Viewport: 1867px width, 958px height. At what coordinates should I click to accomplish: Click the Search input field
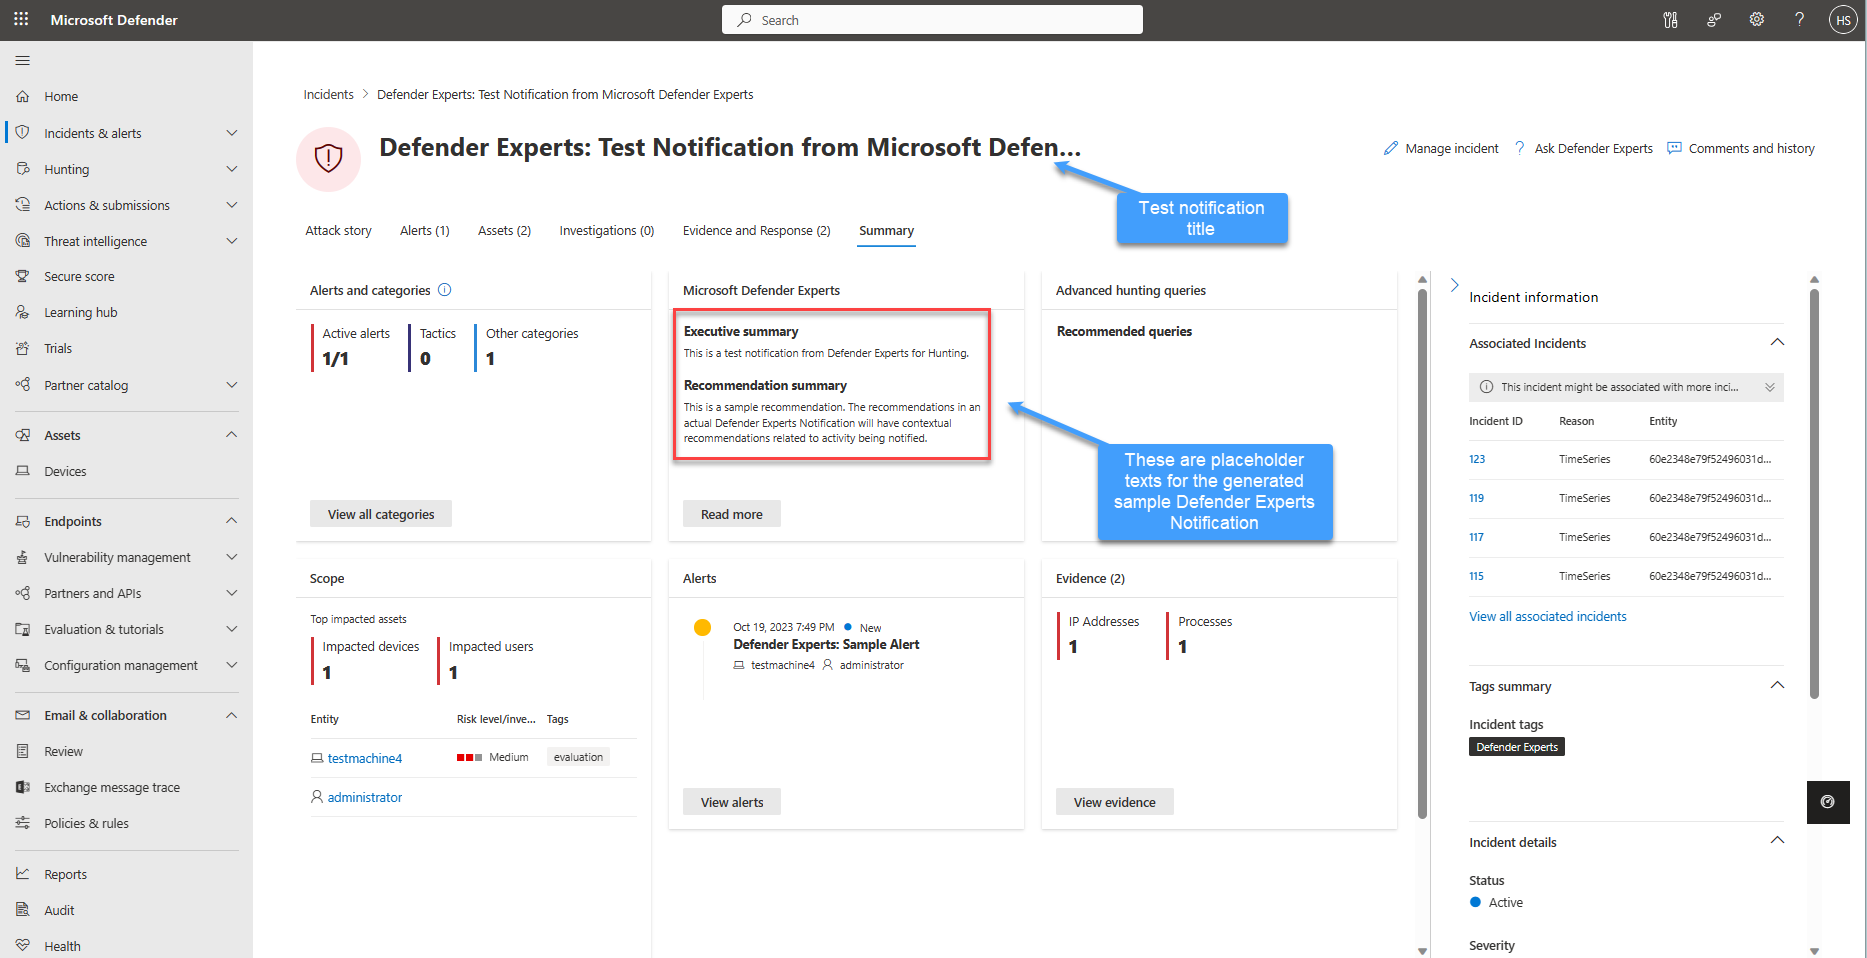coord(932,20)
